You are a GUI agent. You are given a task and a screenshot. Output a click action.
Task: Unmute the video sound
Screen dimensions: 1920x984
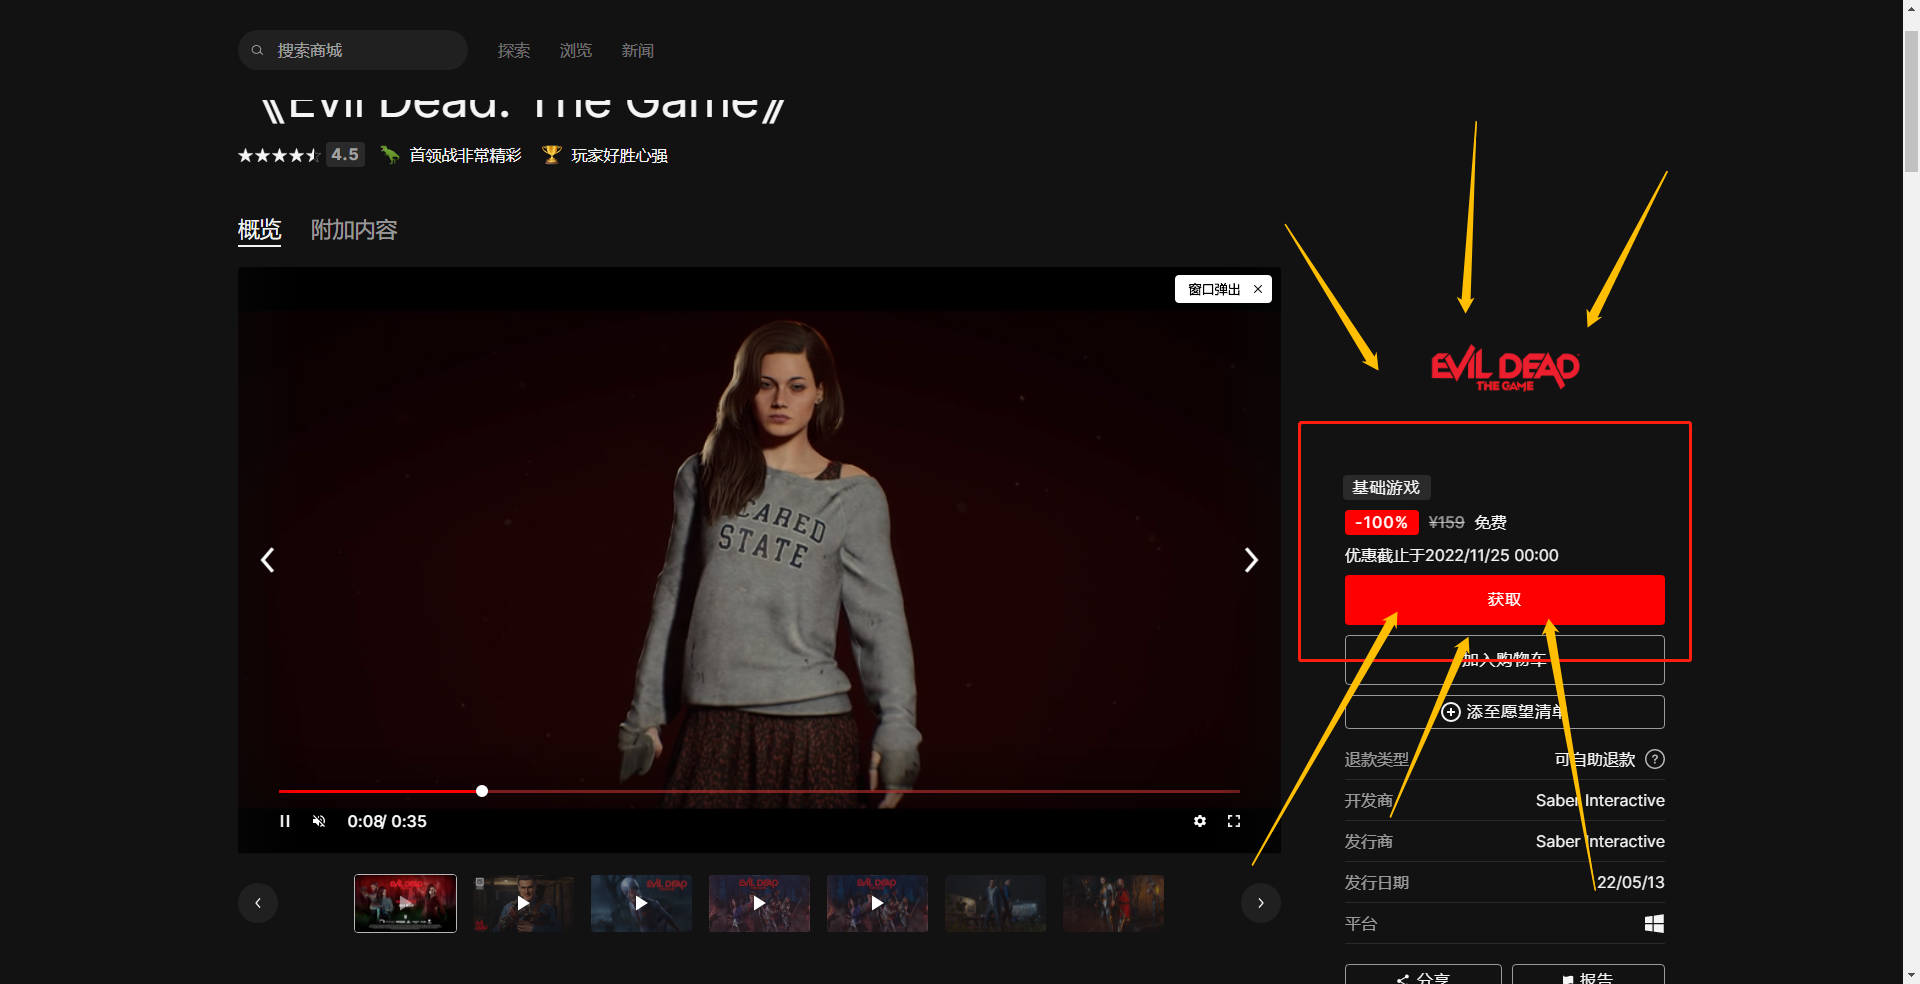click(319, 821)
